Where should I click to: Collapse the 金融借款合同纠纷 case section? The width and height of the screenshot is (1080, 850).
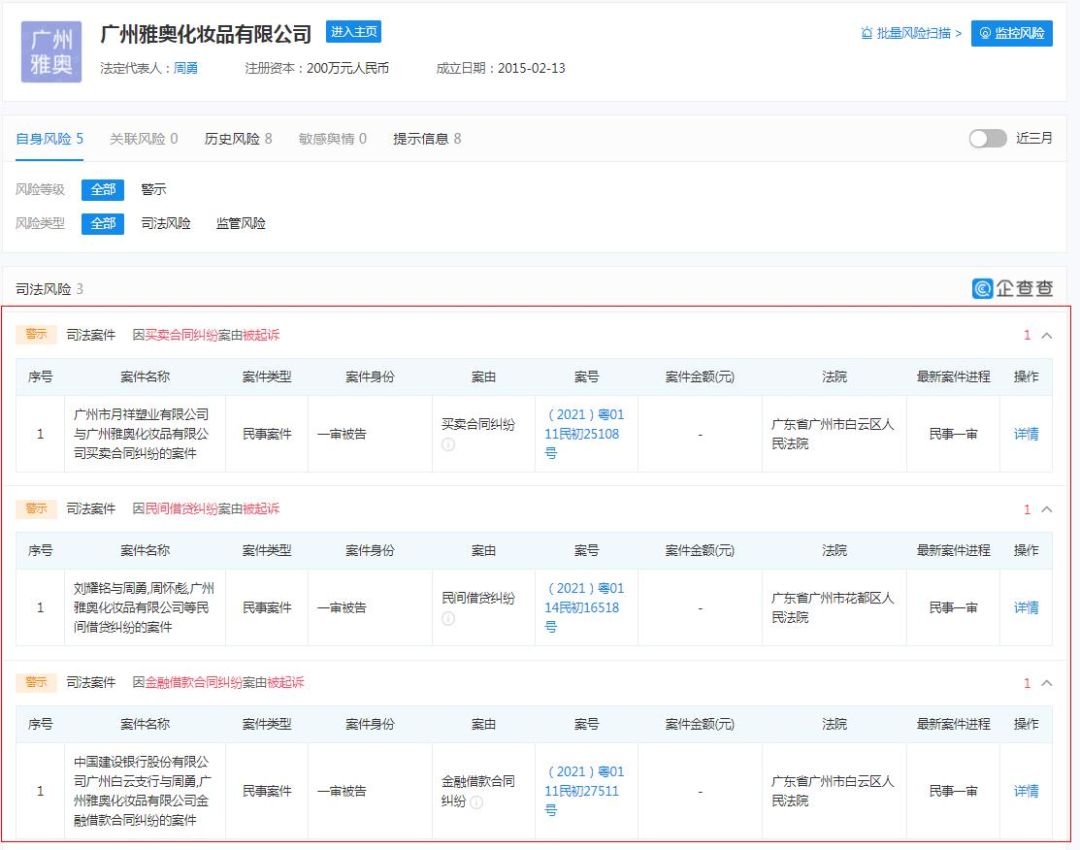pyautogui.click(x=1046, y=684)
